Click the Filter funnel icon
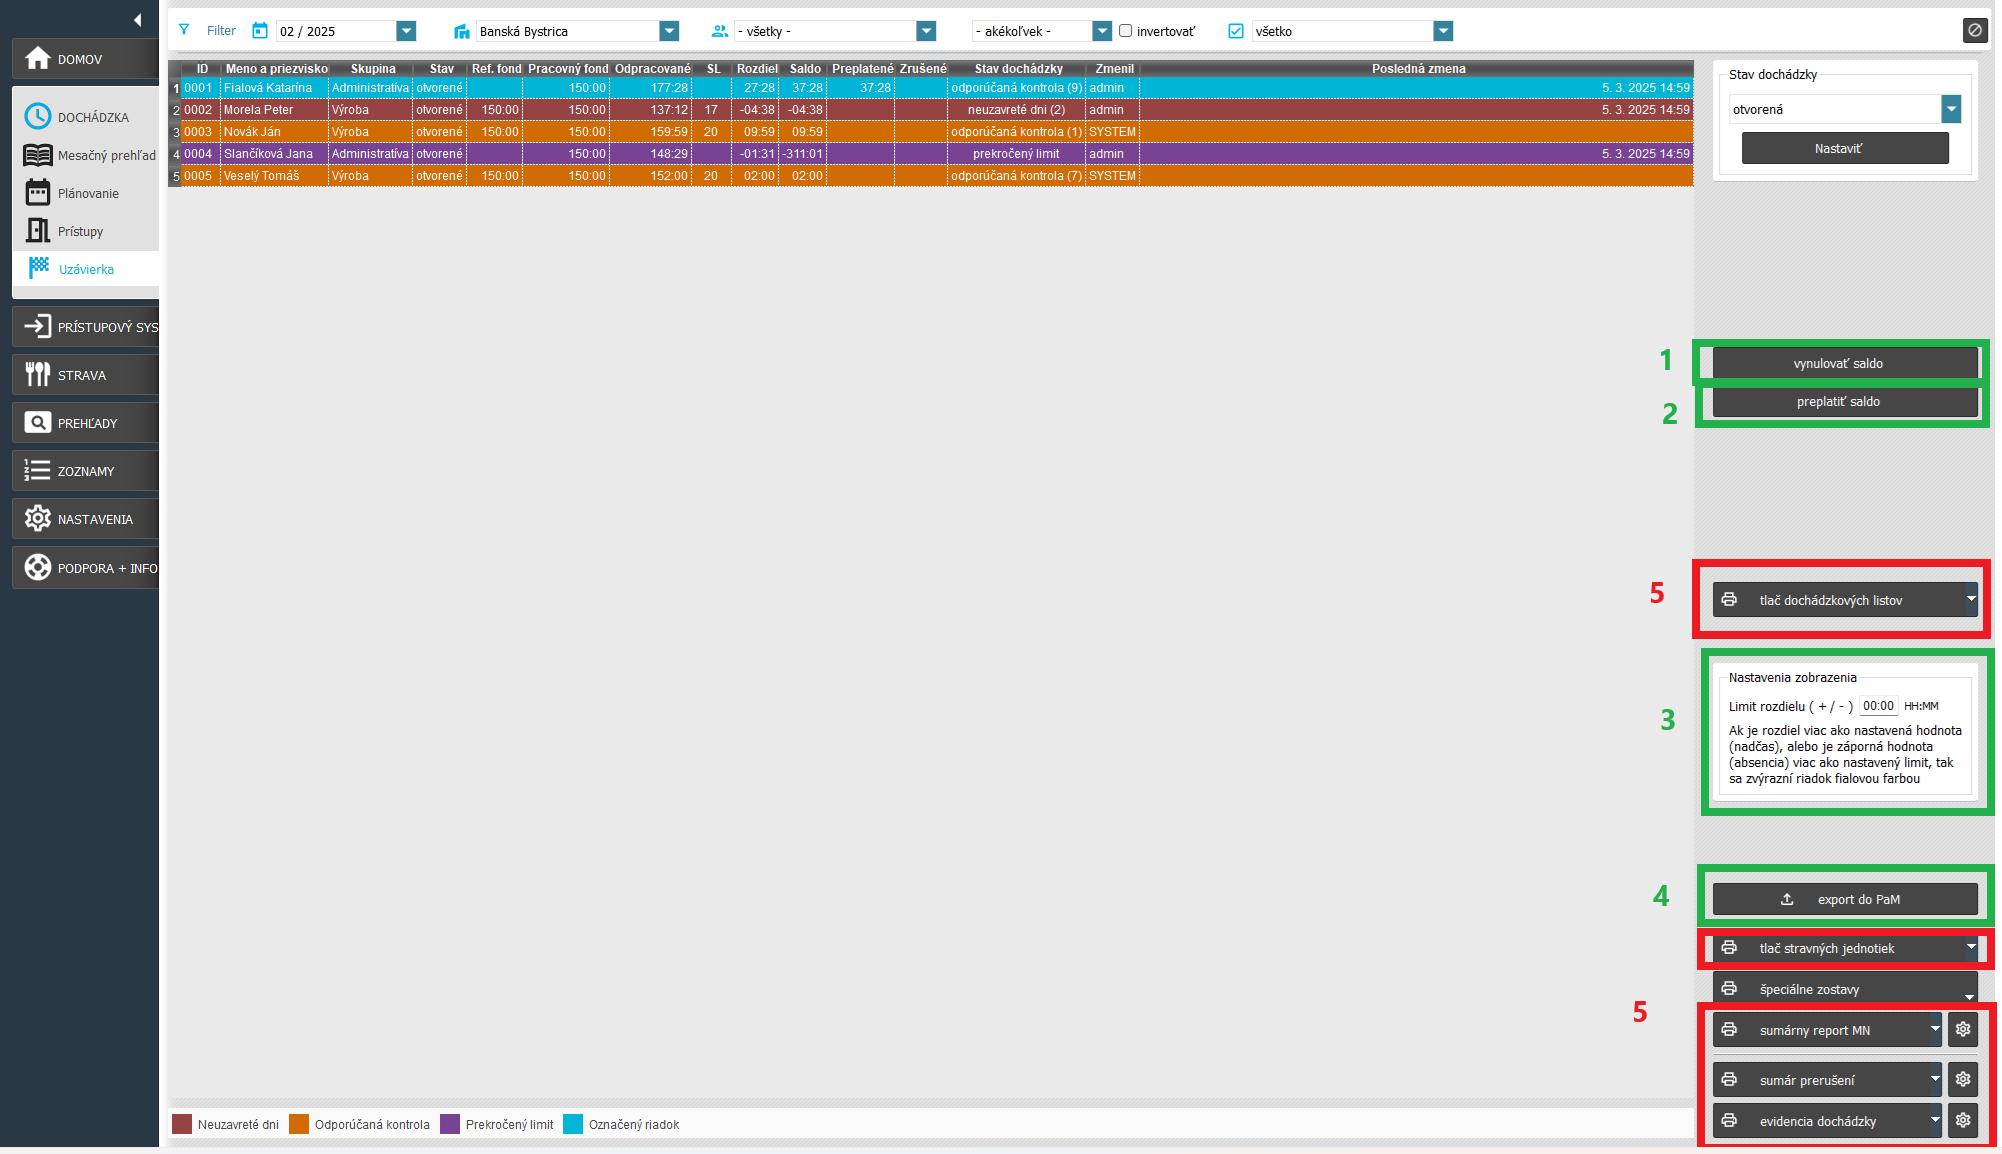This screenshot has width=2002, height=1154. coord(184,31)
